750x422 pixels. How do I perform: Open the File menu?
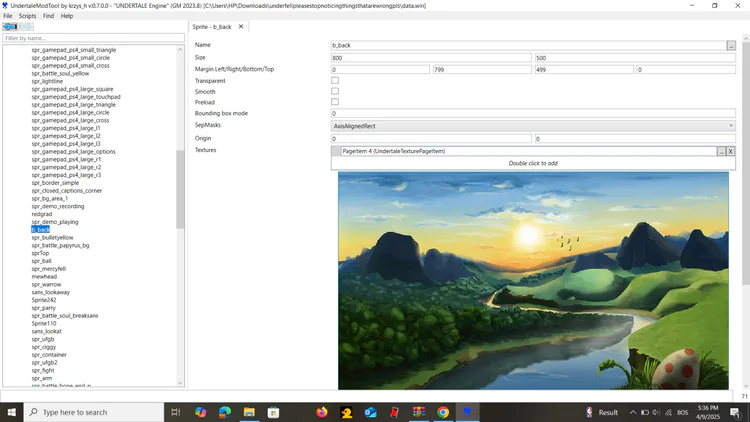[8, 16]
